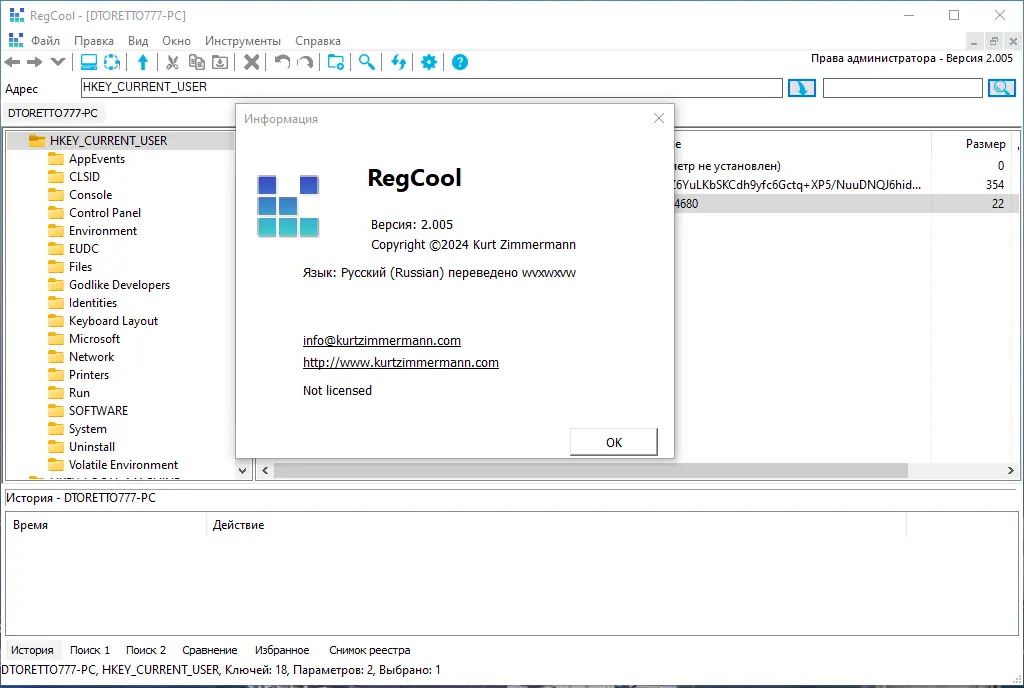Screen dimensions: 1024x688
Task: Select the DTORETTO777-PC connection tab
Action: [x=53, y=113]
